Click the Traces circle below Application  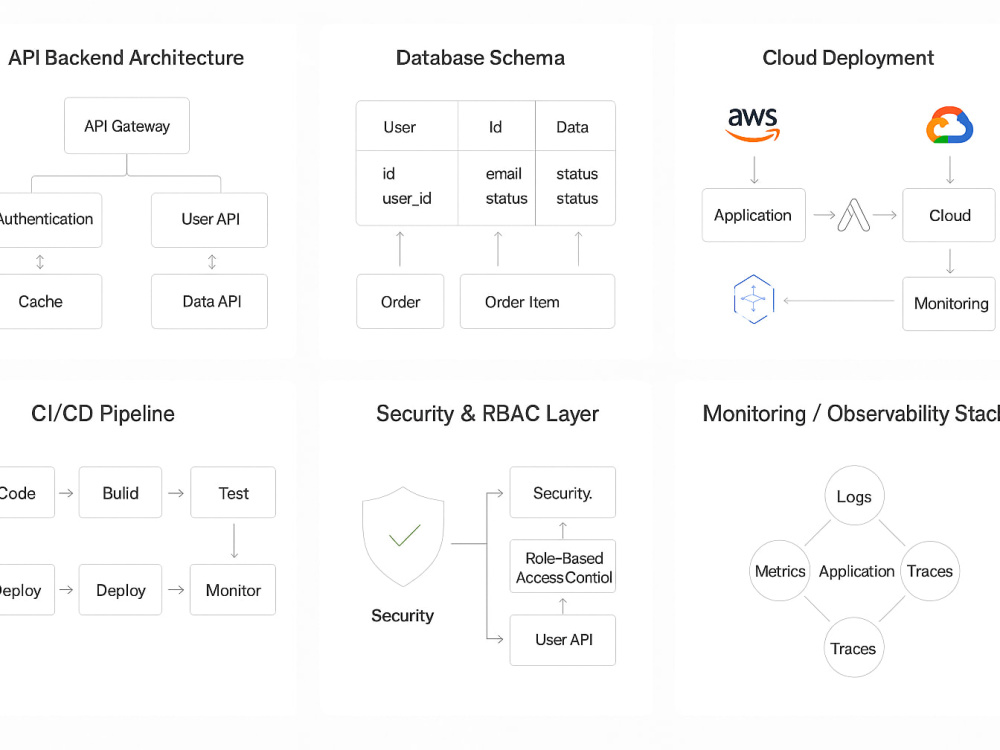click(x=853, y=647)
